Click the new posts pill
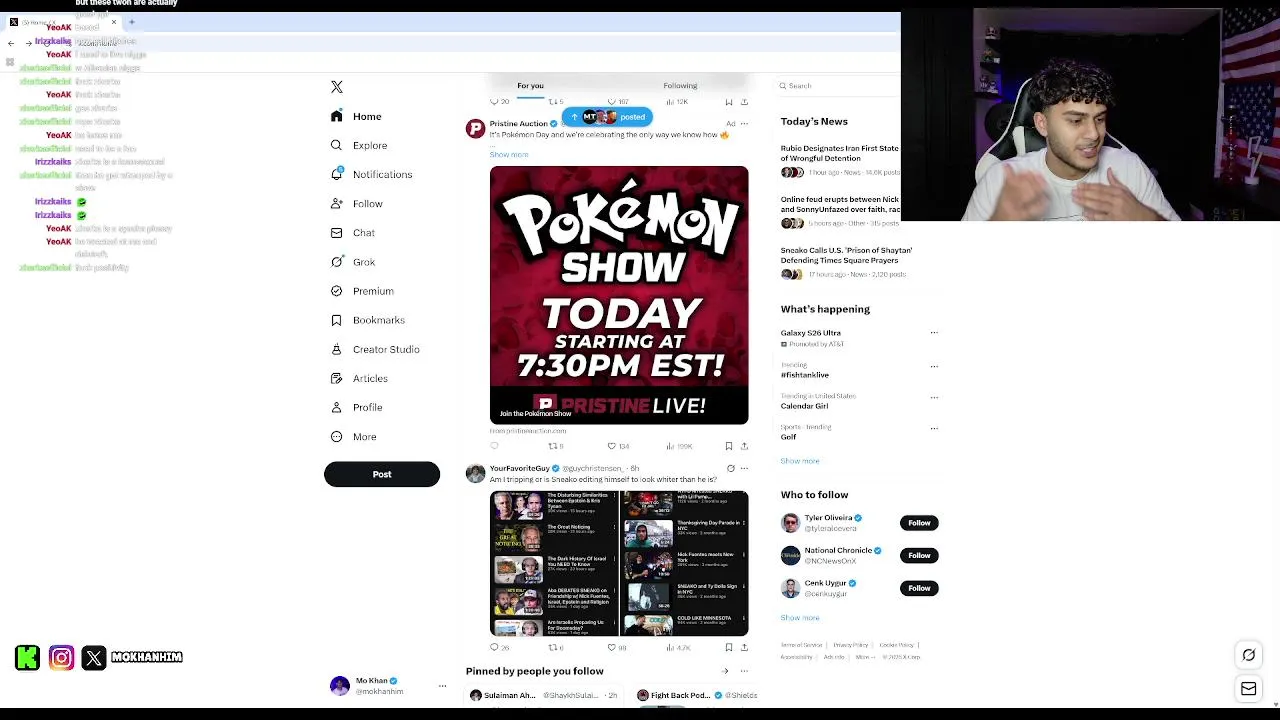The width and height of the screenshot is (1280, 720). [x=607, y=117]
